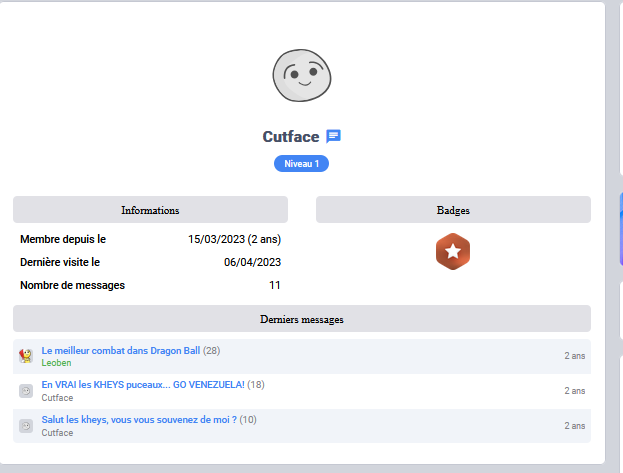
Task: Select the Badges section header
Action: pos(453,209)
